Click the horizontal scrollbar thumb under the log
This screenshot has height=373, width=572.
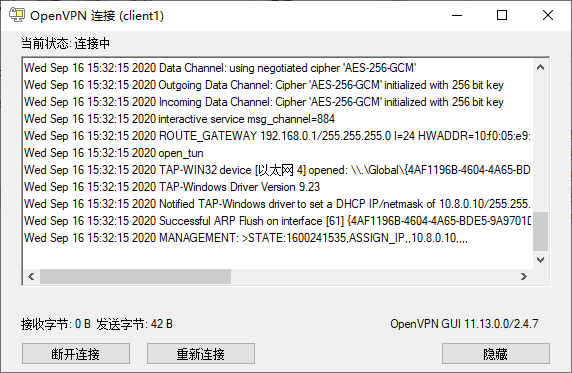point(135,277)
